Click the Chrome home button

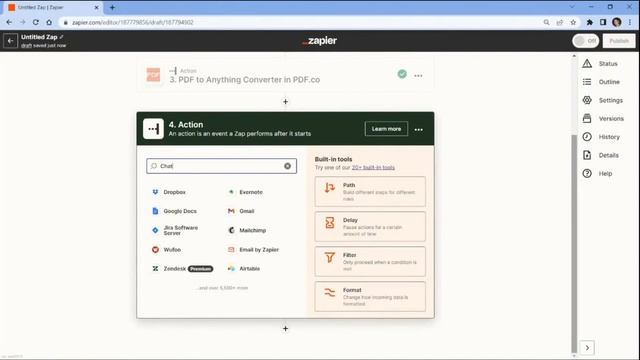click(49, 22)
